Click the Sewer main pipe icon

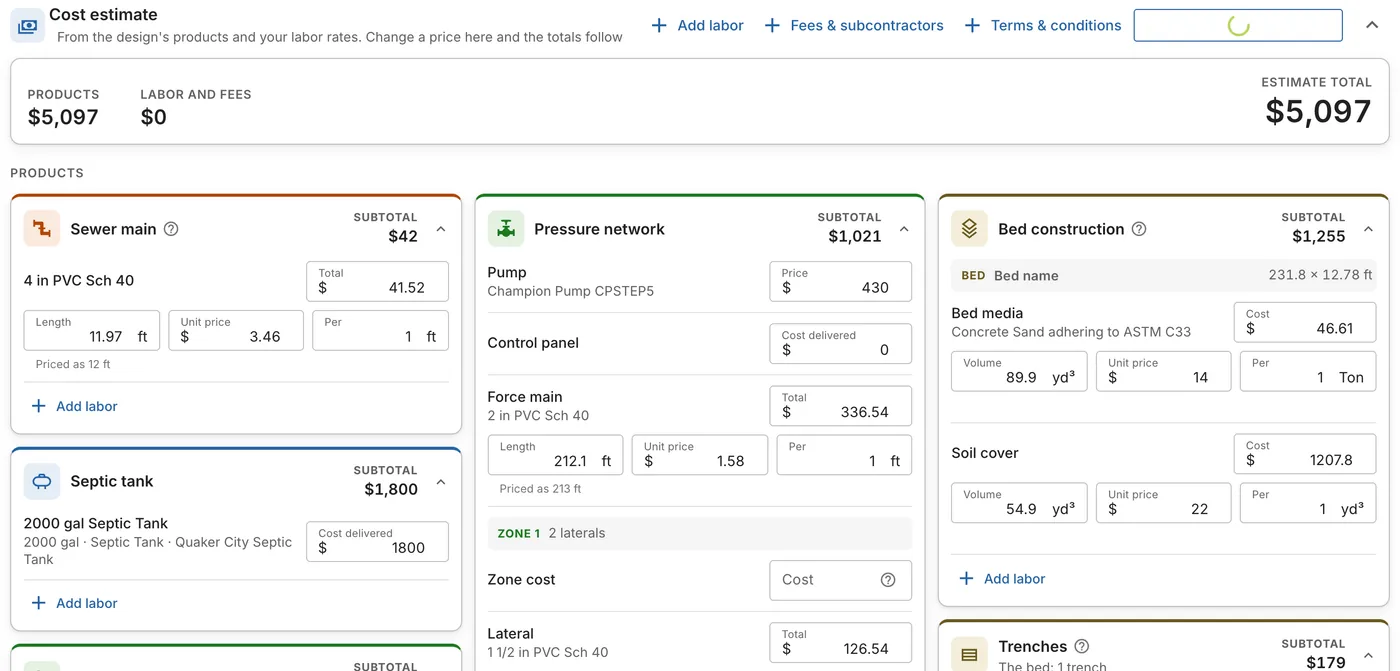point(42,229)
